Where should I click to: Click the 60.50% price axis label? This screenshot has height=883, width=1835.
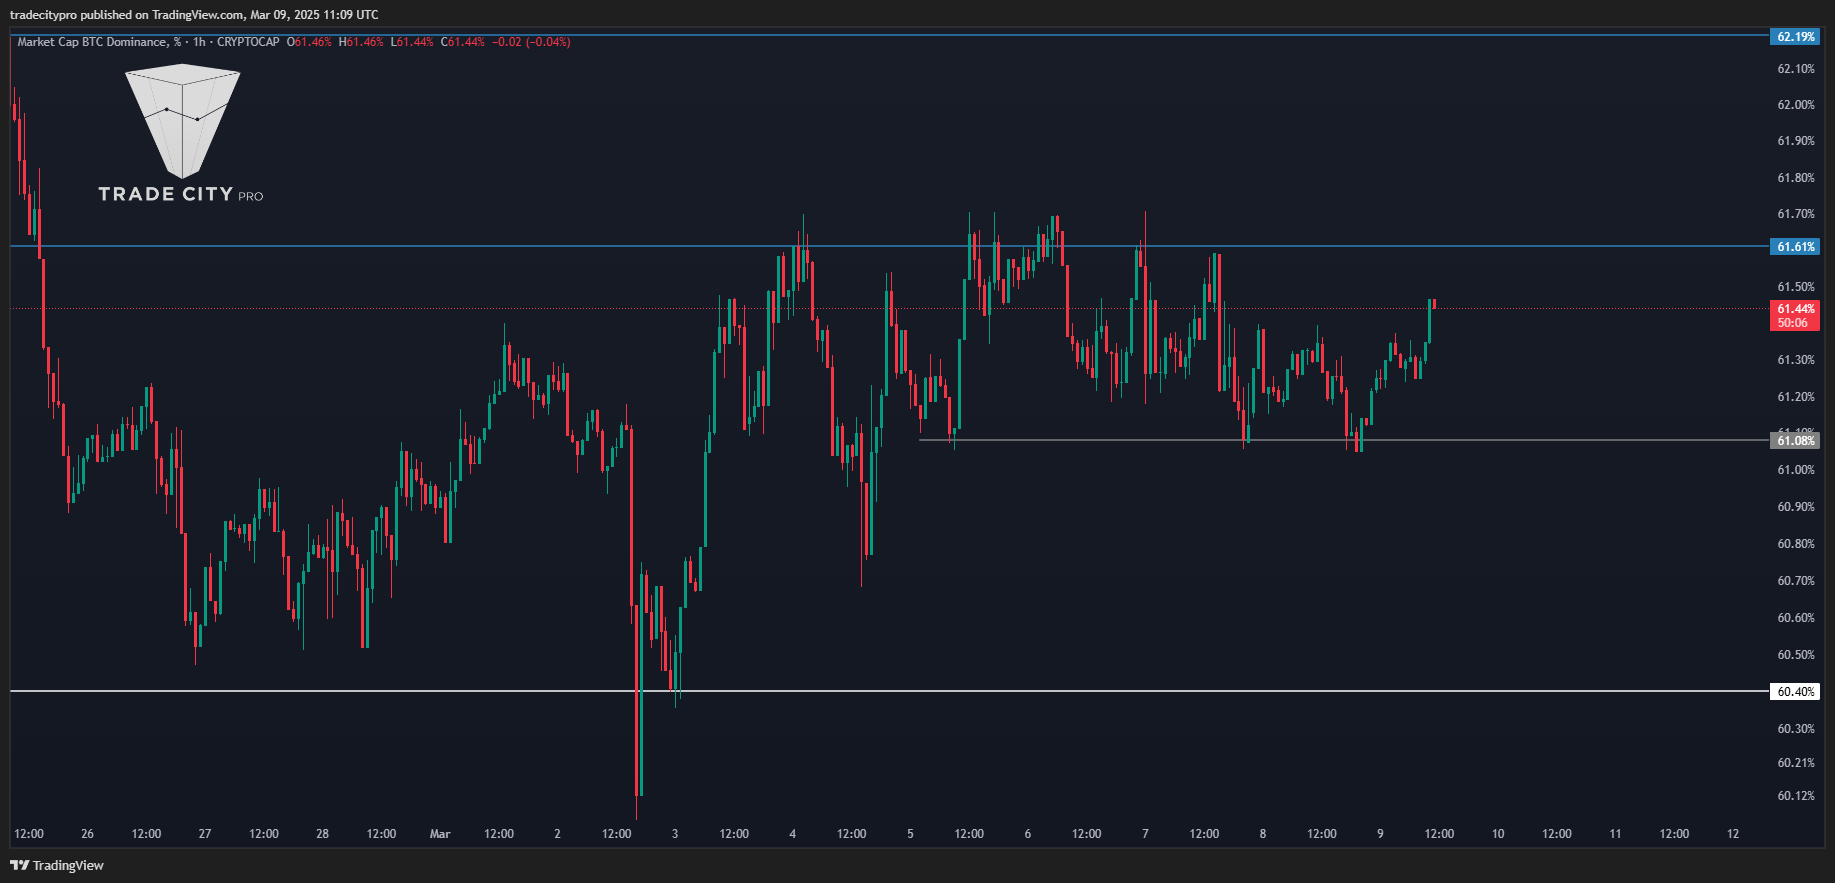click(x=1795, y=655)
